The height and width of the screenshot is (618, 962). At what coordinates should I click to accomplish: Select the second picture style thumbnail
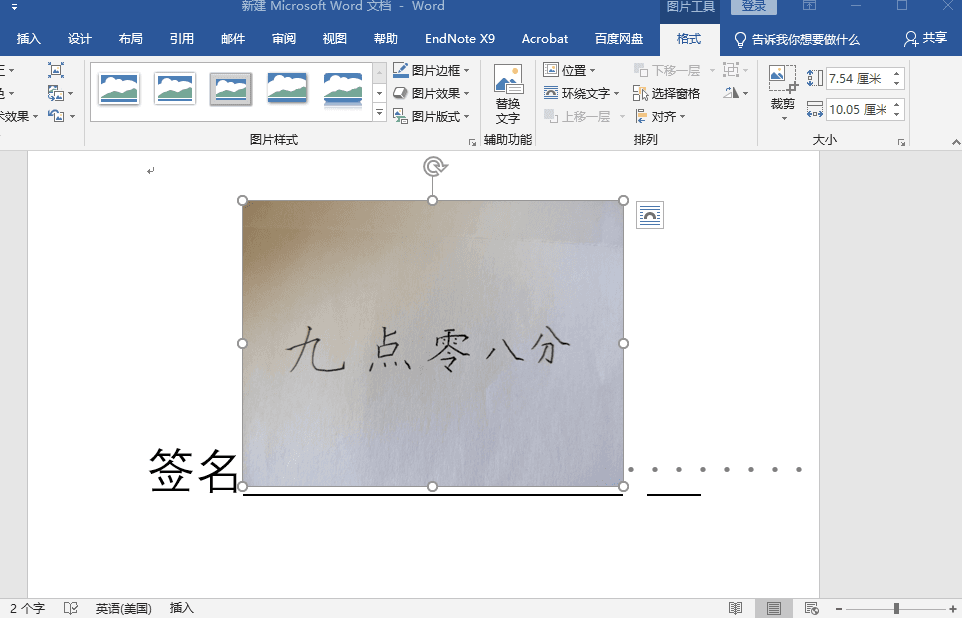175,88
